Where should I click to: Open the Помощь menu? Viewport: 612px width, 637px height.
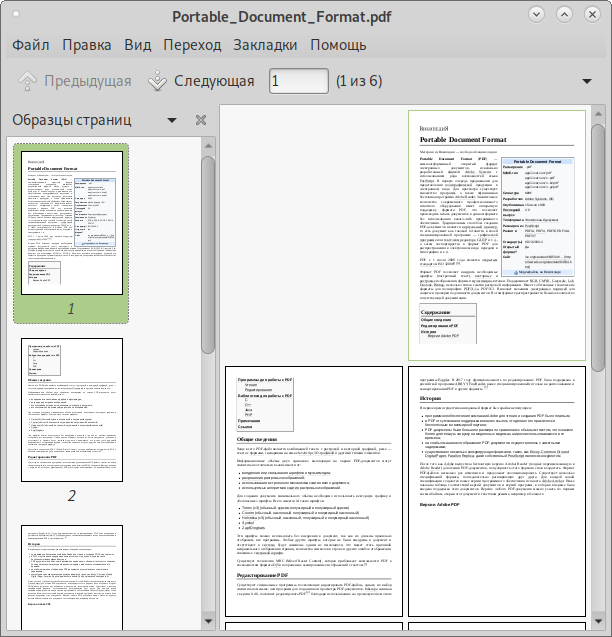tap(338, 45)
